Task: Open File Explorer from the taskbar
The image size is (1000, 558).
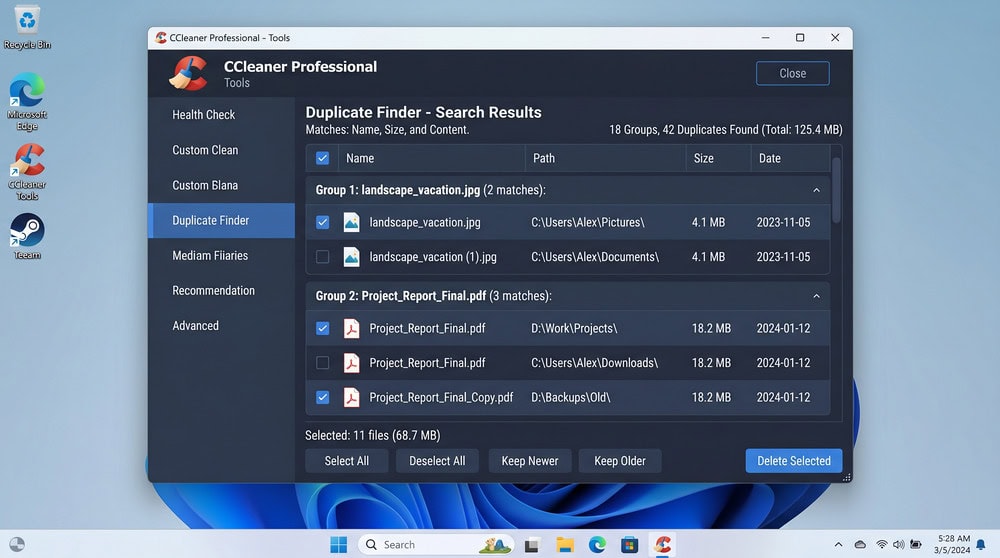Action: (564, 545)
